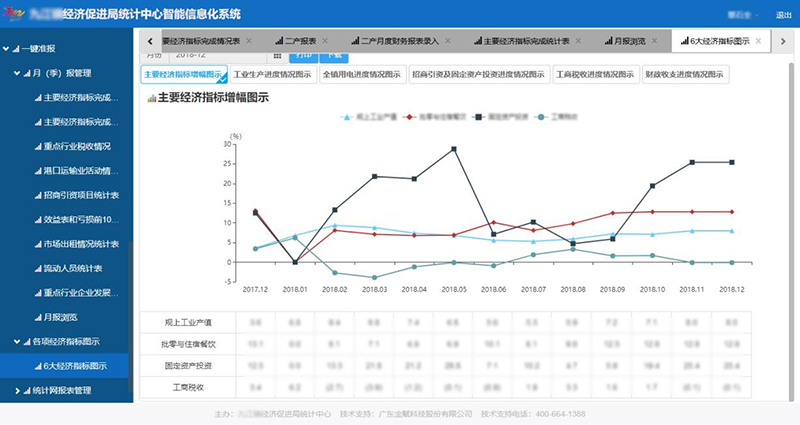
Task: Close the 6大经济指标图示 tab
Action: pyautogui.click(x=758, y=42)
